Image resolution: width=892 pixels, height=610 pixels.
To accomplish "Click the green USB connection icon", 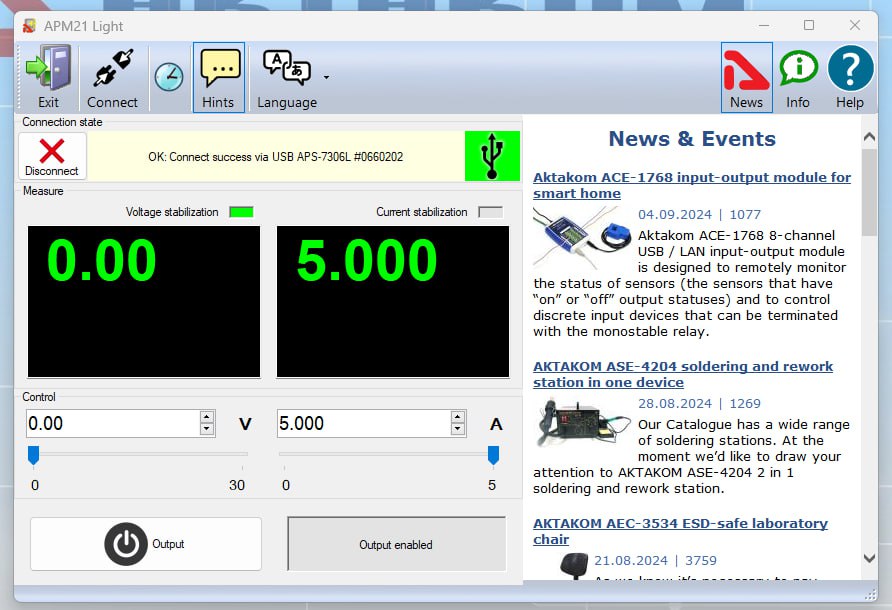I will [x=492, y=157].
